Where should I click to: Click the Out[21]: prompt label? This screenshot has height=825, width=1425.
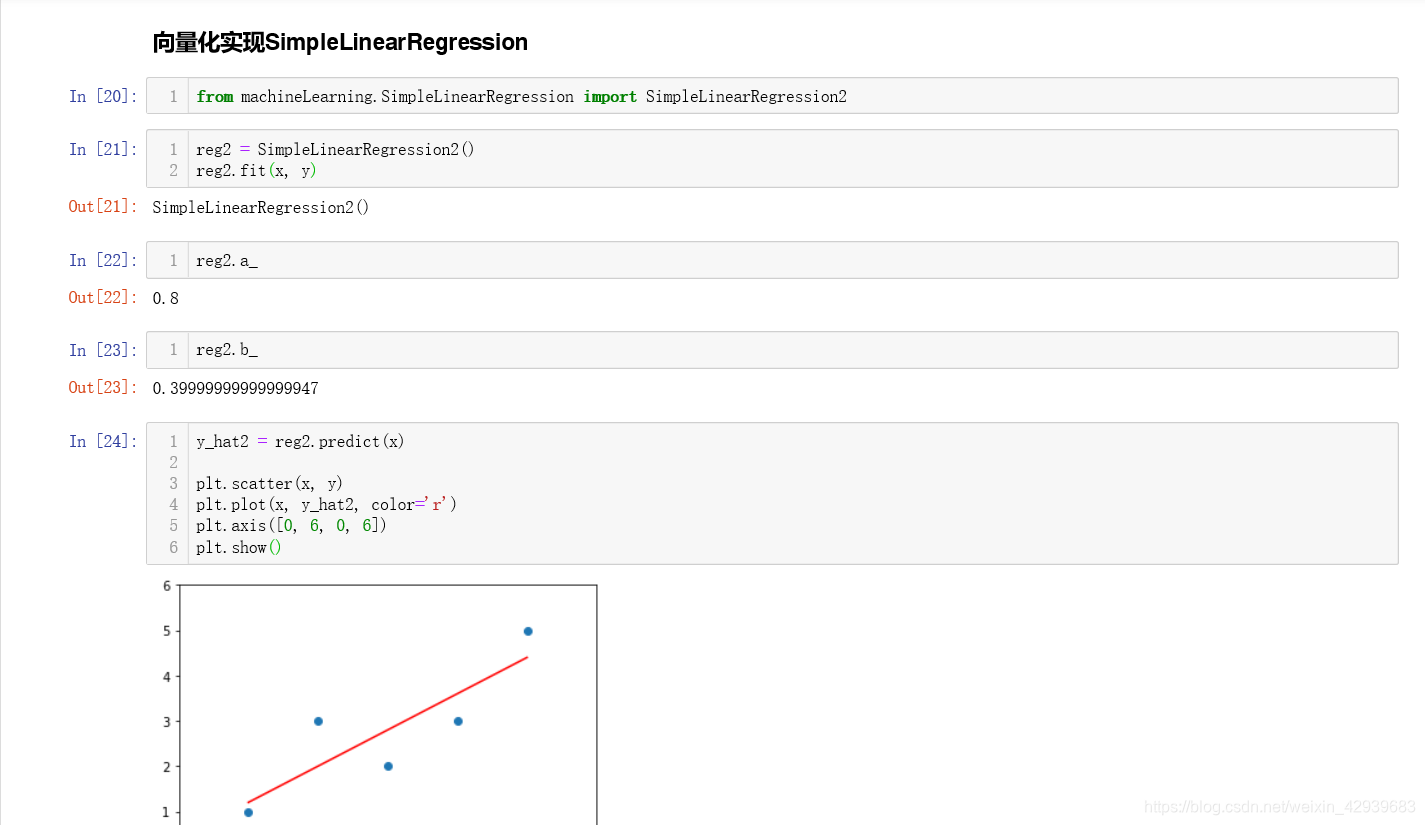(103, 207)
